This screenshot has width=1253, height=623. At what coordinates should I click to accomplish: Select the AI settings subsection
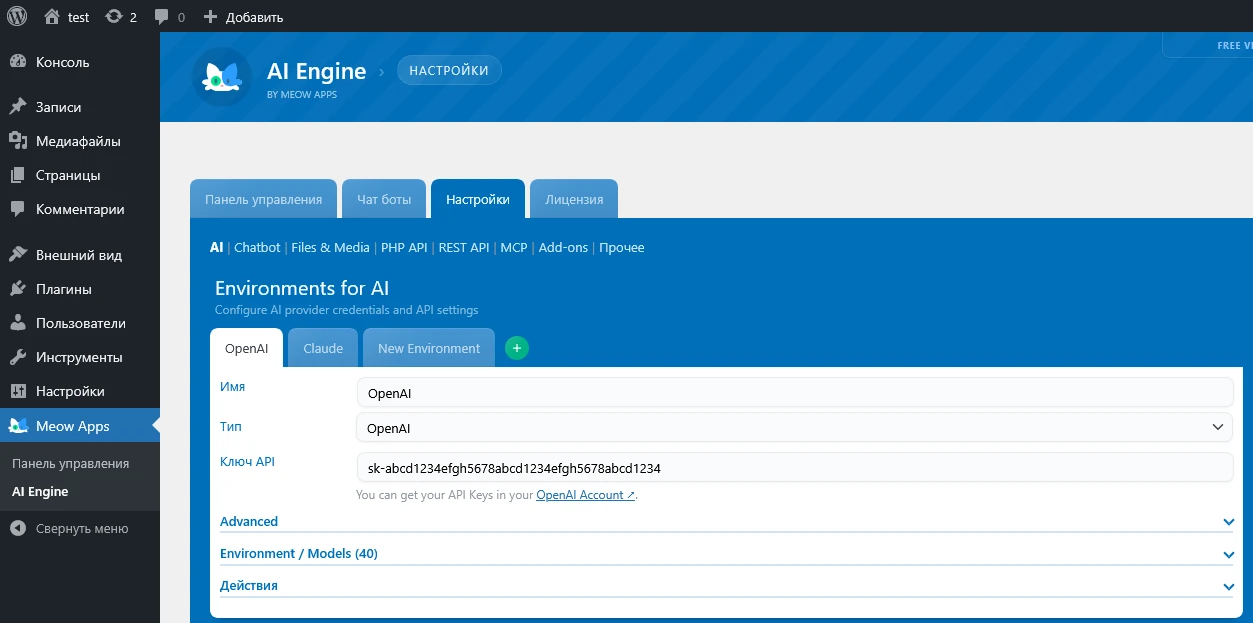click(216, 247)
